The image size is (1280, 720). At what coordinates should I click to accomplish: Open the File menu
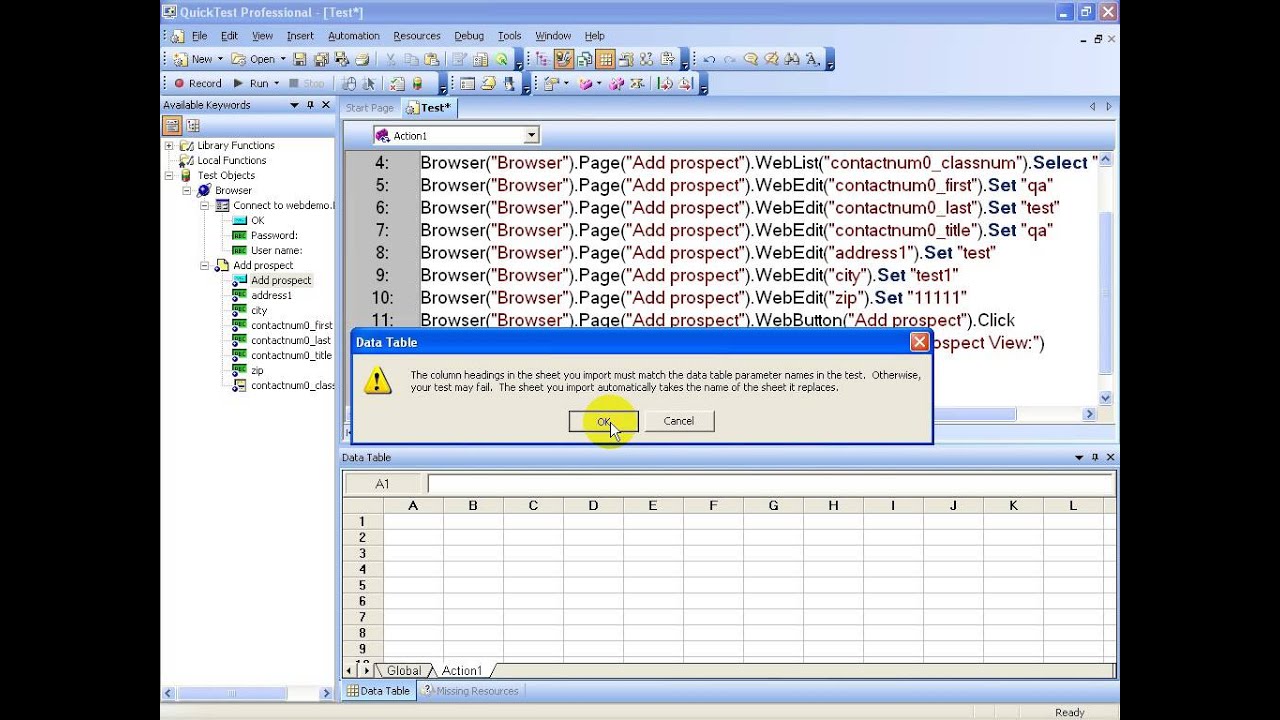click(x=200, y=36)
